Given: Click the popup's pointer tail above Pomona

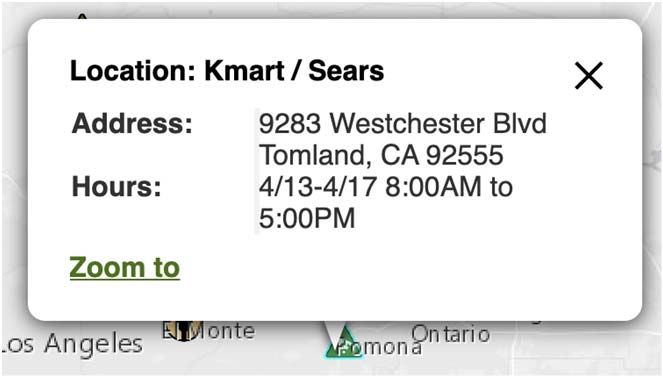Looking at the screenshot, I should pyautogui.click(x=332, y=334).
